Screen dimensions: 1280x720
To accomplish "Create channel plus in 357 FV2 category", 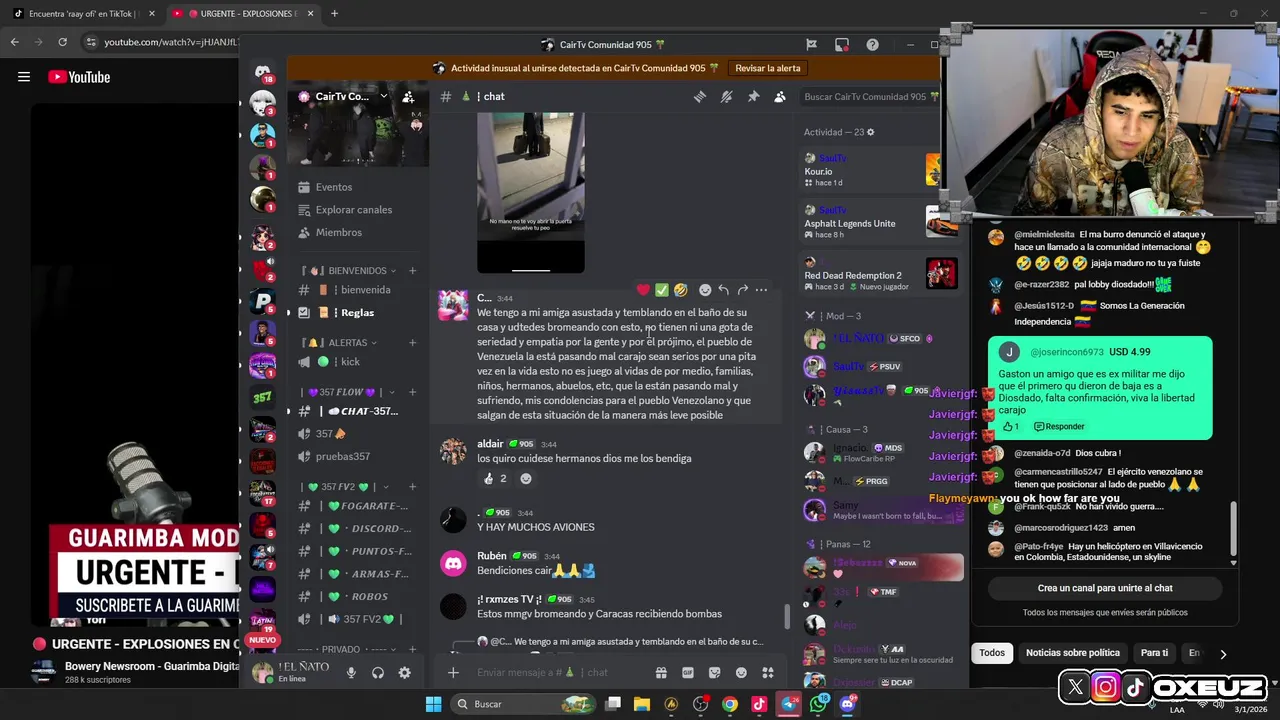I will pos(412,487).
